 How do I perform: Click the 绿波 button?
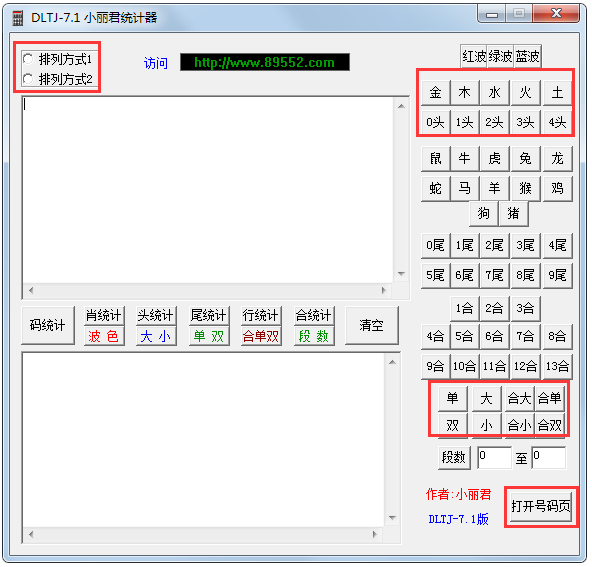tap(500, 57)
